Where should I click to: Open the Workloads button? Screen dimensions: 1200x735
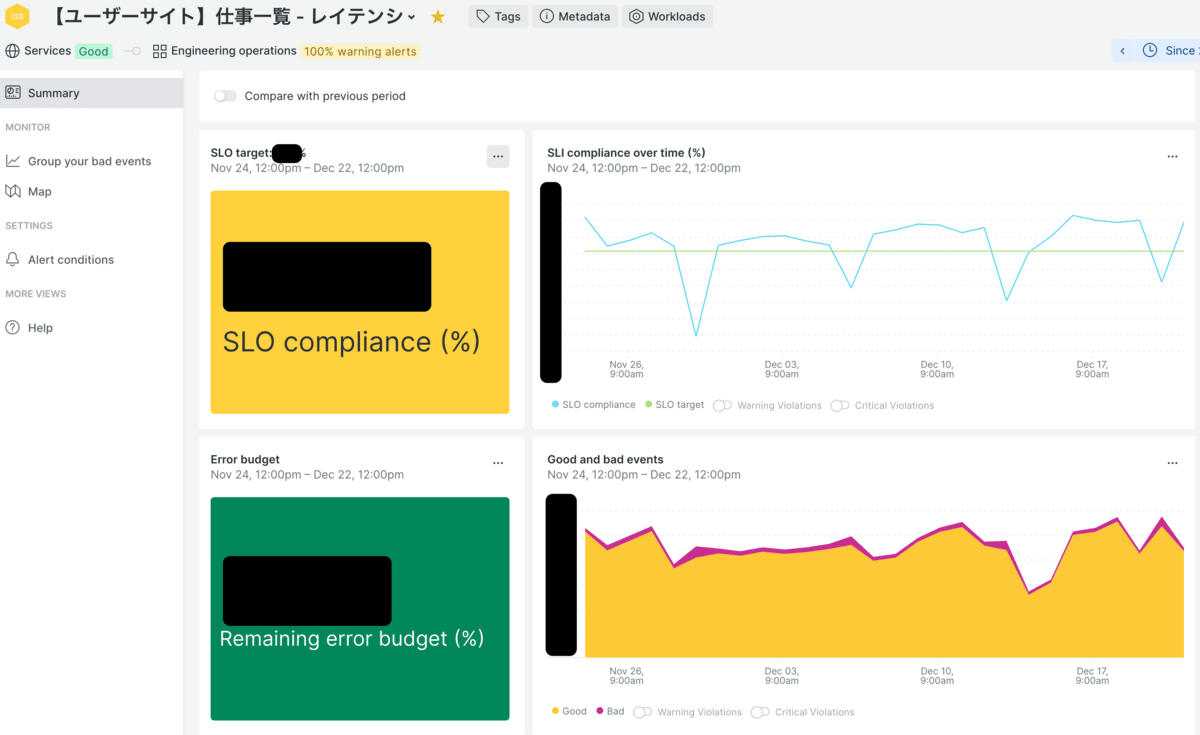(x=667, y=16)
